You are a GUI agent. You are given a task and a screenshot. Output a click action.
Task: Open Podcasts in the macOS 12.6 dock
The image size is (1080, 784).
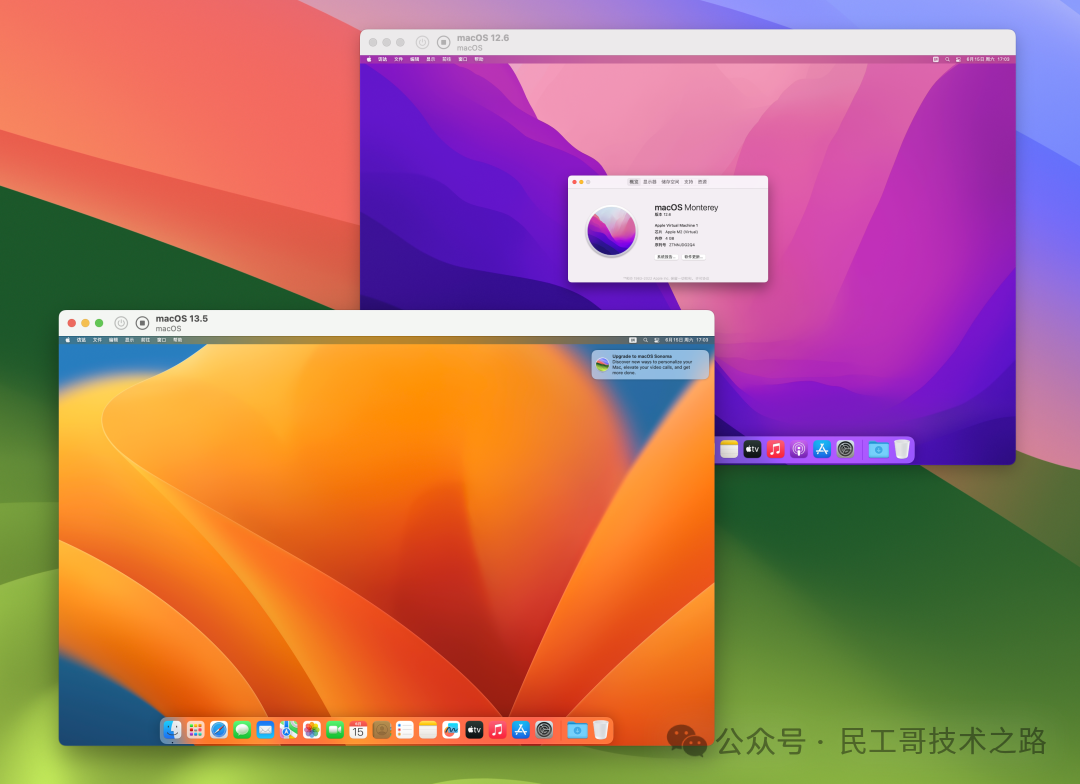(x=799, y=449)
